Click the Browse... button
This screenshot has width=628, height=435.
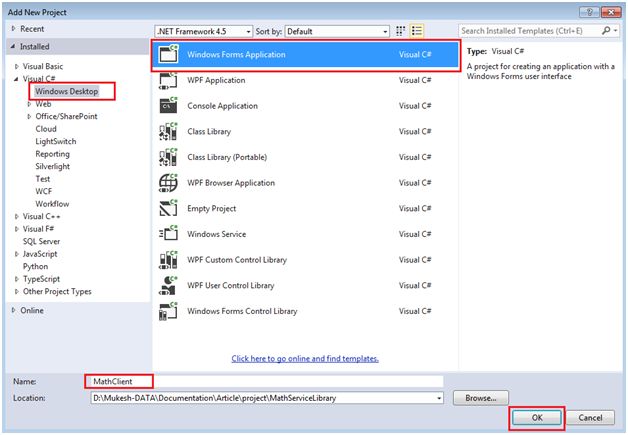pos(481,398)
